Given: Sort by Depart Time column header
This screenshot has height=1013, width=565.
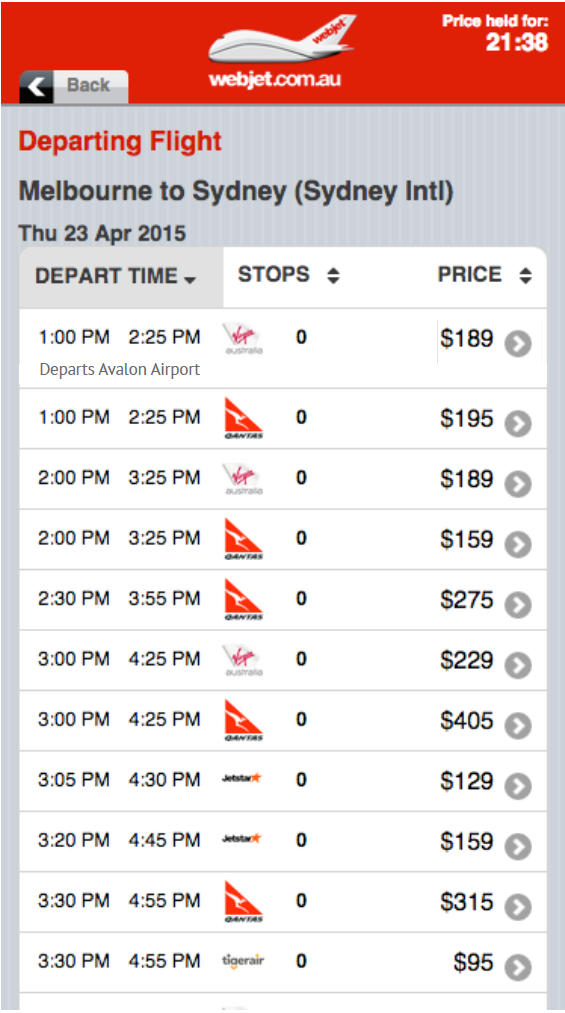Looking at the screenshot, I should [121, 277].
